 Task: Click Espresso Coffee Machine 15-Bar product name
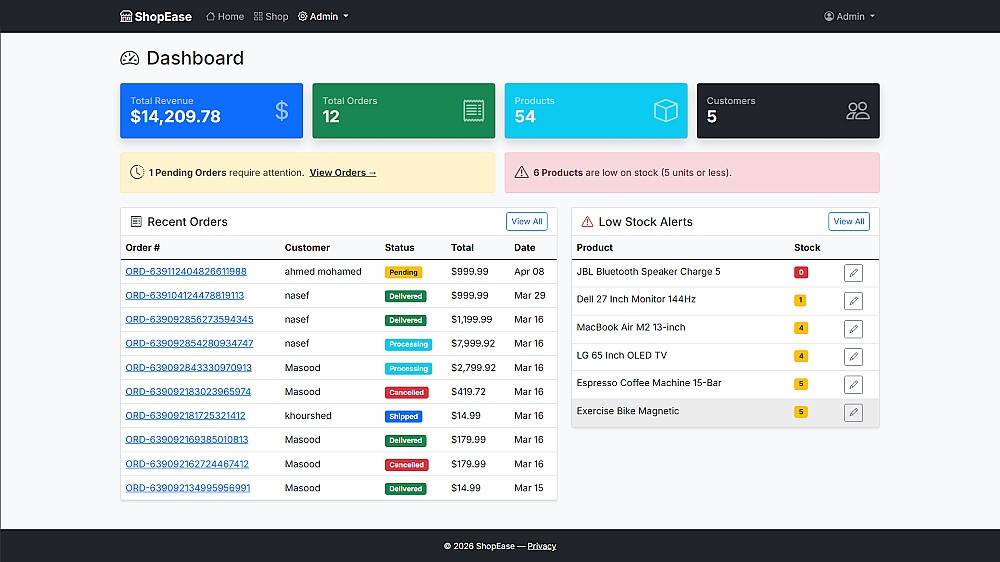tap(649, 383)
